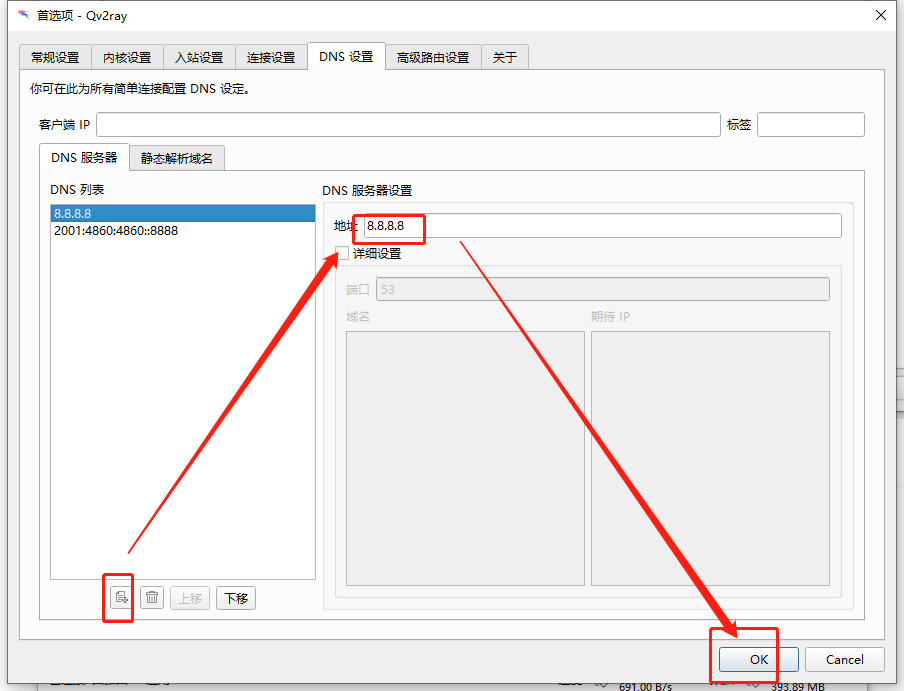
Task: Click the add DNS server icon
Action: (x=121, y=598)
